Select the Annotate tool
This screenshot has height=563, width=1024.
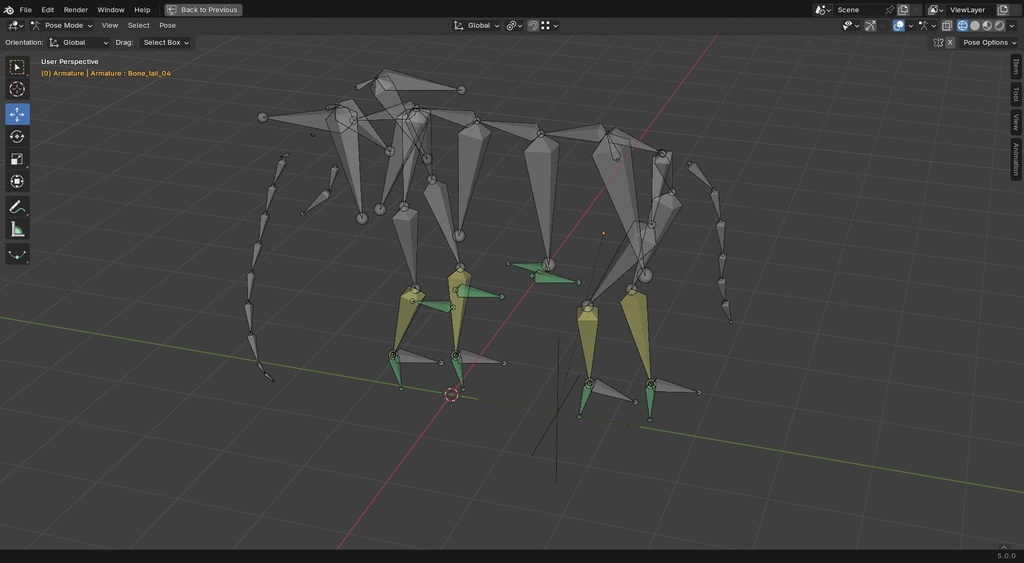(x=17, y=208)
